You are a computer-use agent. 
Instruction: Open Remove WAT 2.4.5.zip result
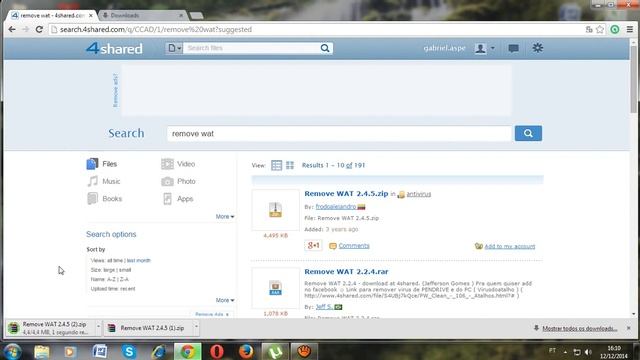tap(346, 193)
